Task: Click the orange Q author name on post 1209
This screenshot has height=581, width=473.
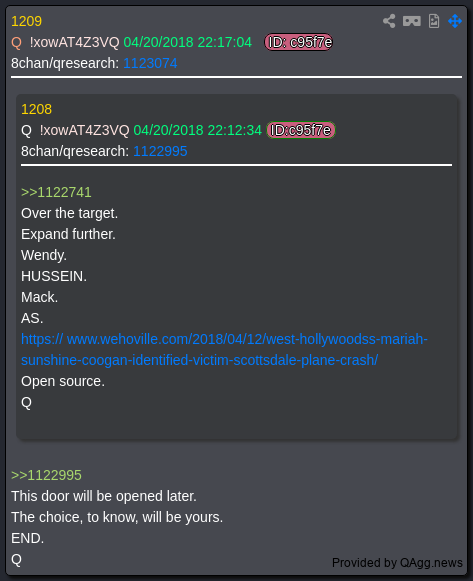Action: (x=16, y=43)
